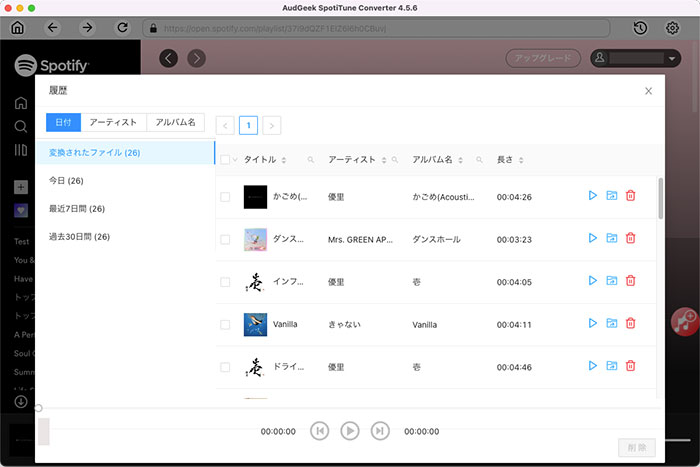The width and height of the screenshot is (700, 467).
Task: Skip to previous track in player
Action: coord(320,431)
